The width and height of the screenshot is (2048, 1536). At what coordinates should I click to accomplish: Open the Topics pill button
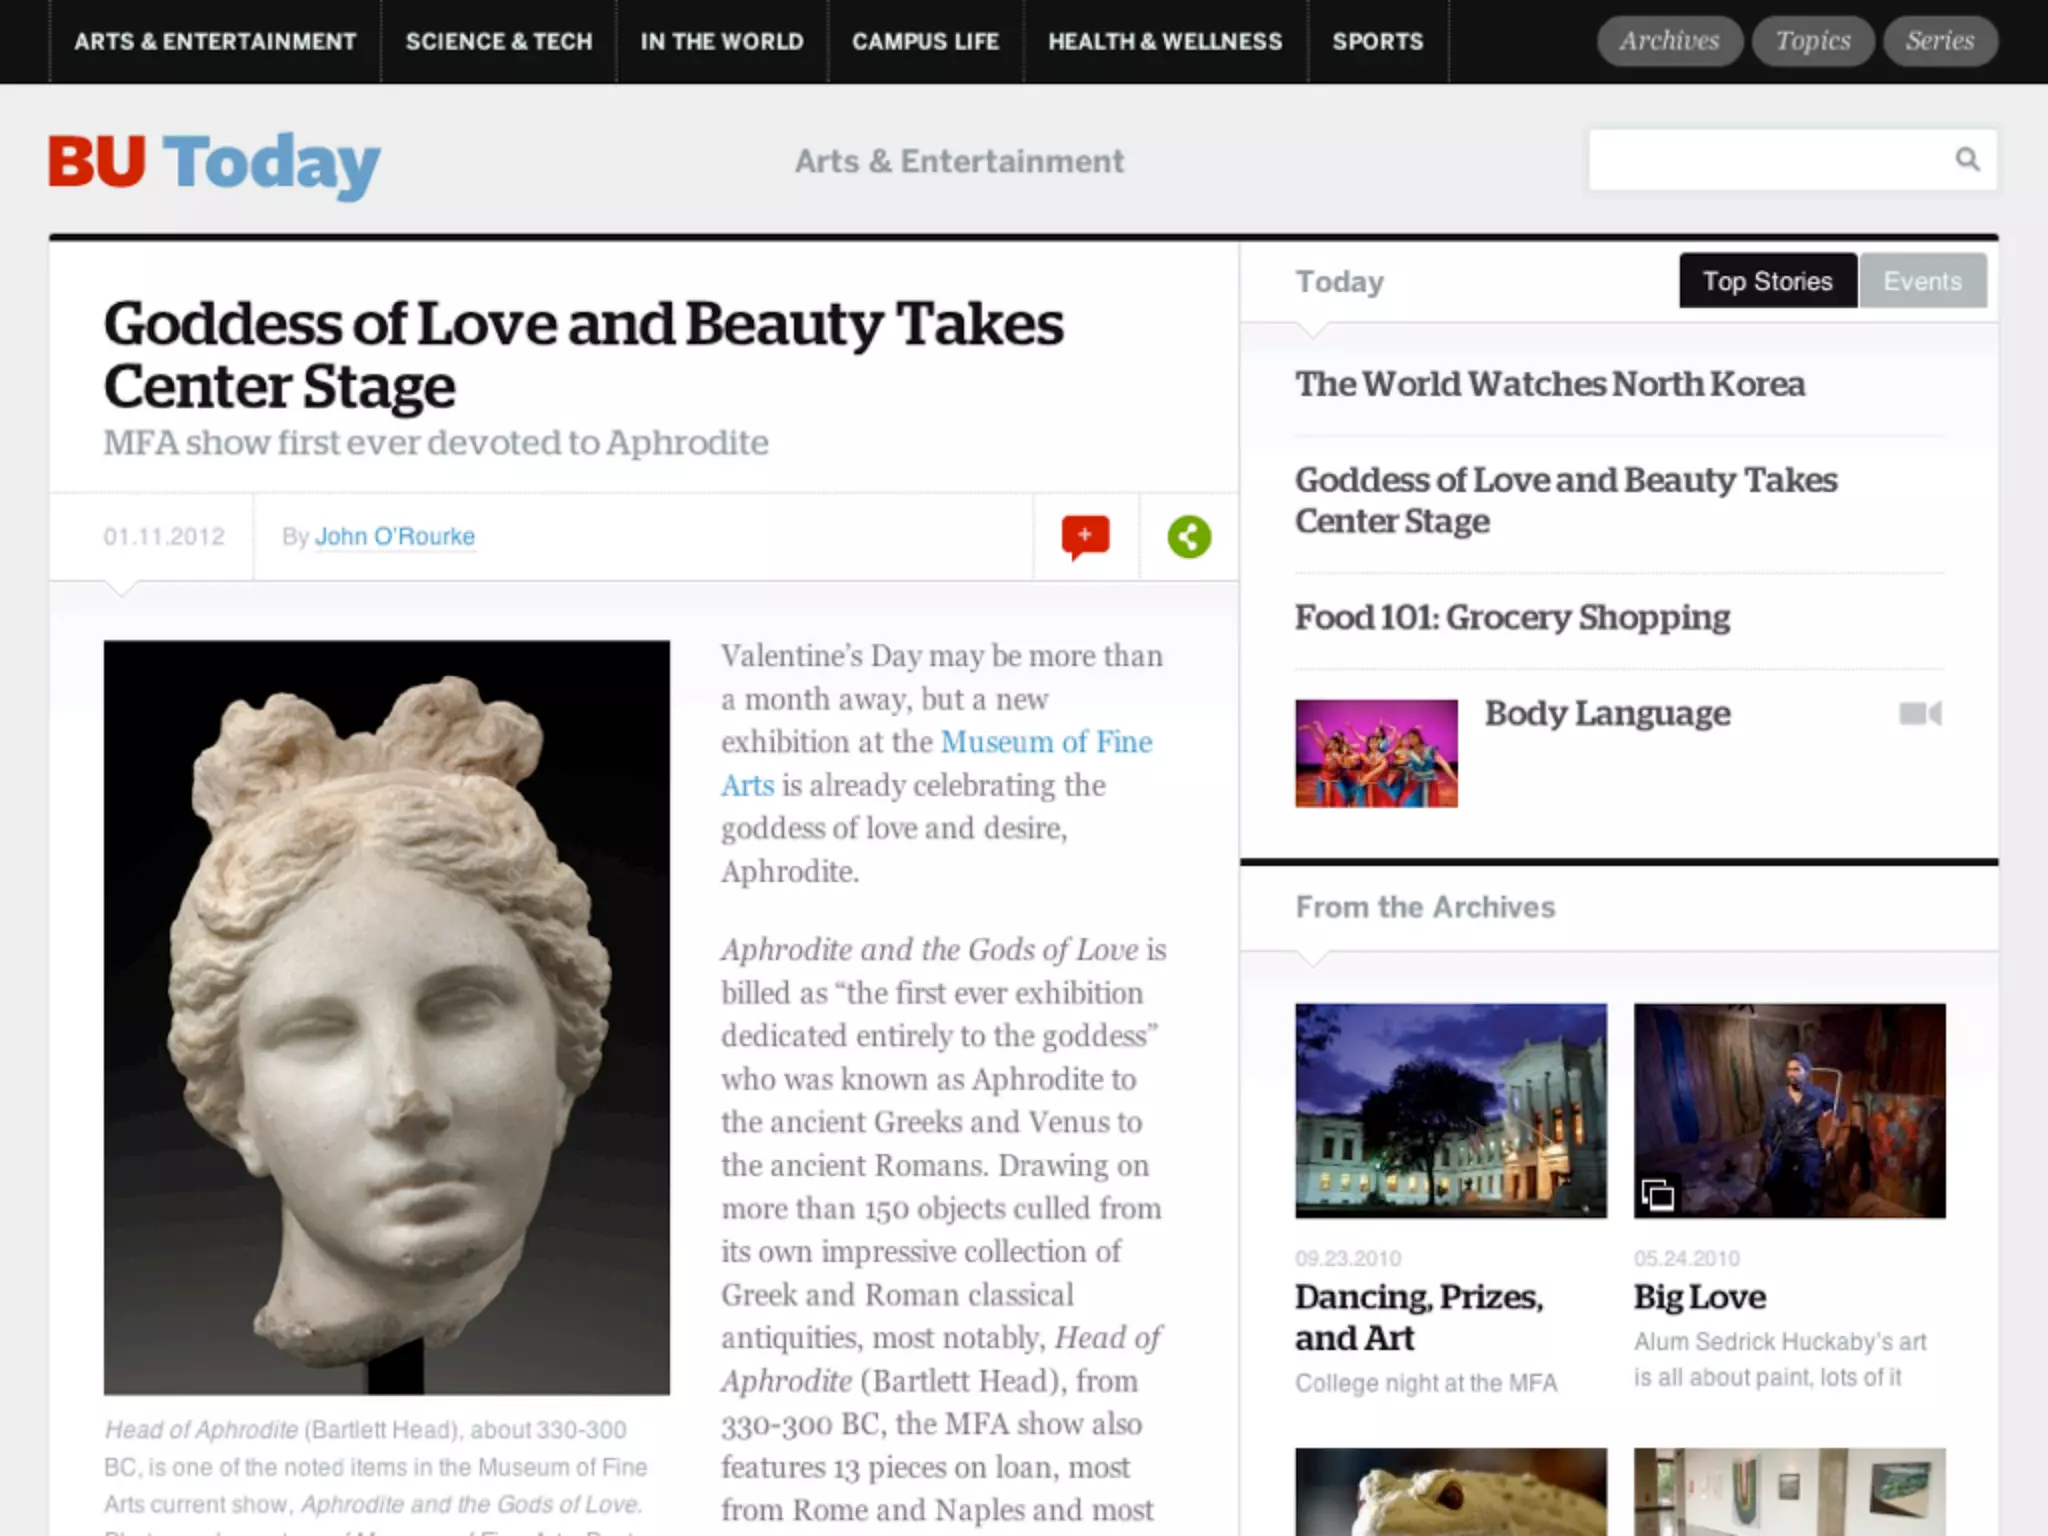tap(1812, 41)
